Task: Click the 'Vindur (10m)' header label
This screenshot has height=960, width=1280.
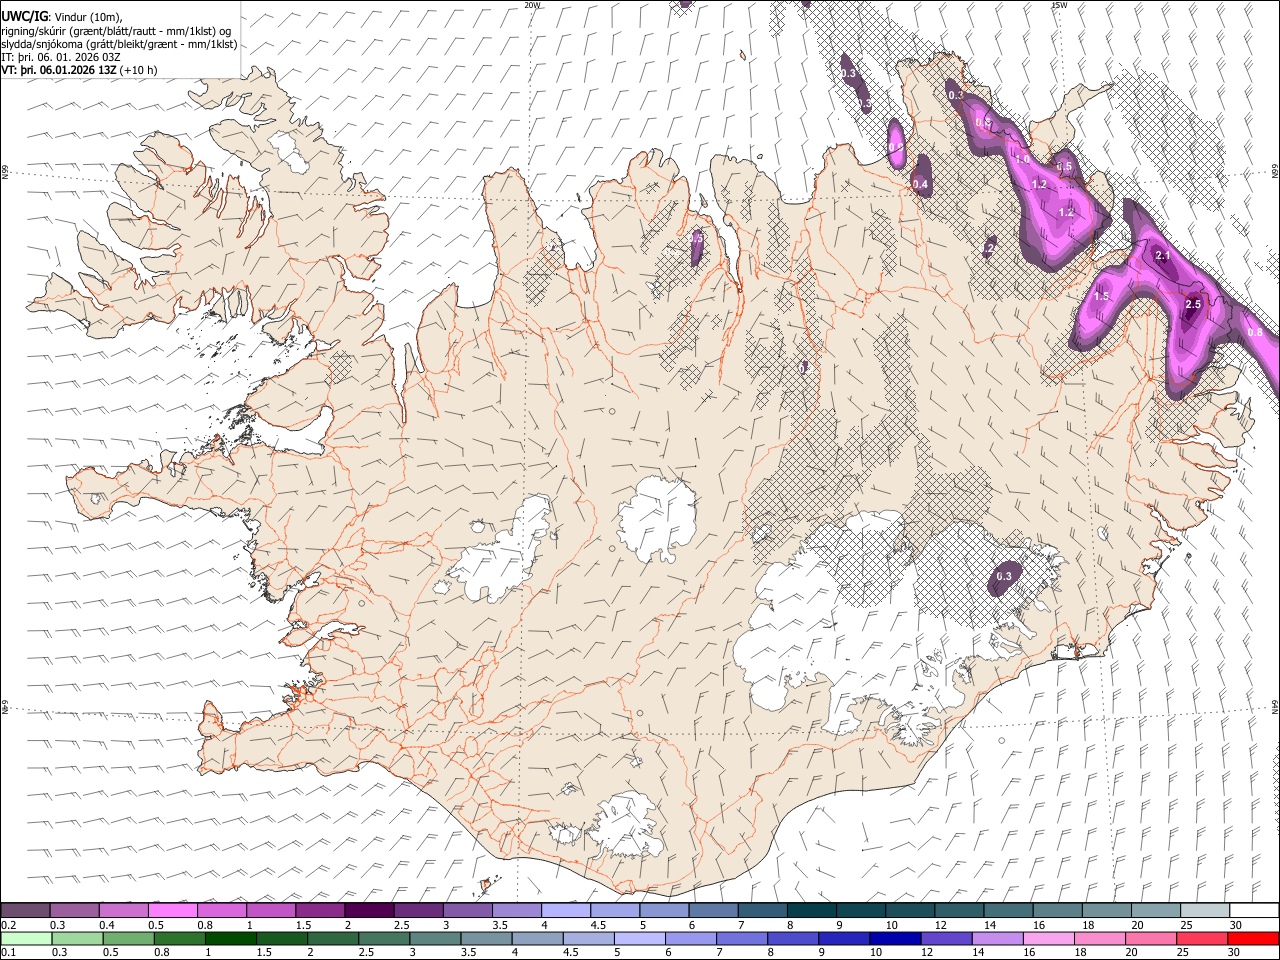Action: click(86, 17)
